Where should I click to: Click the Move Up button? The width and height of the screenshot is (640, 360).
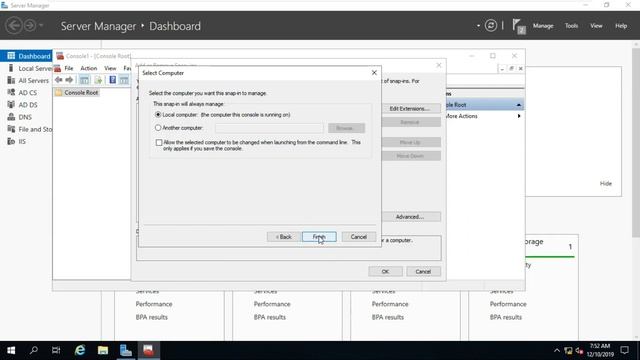click(410, 142)
